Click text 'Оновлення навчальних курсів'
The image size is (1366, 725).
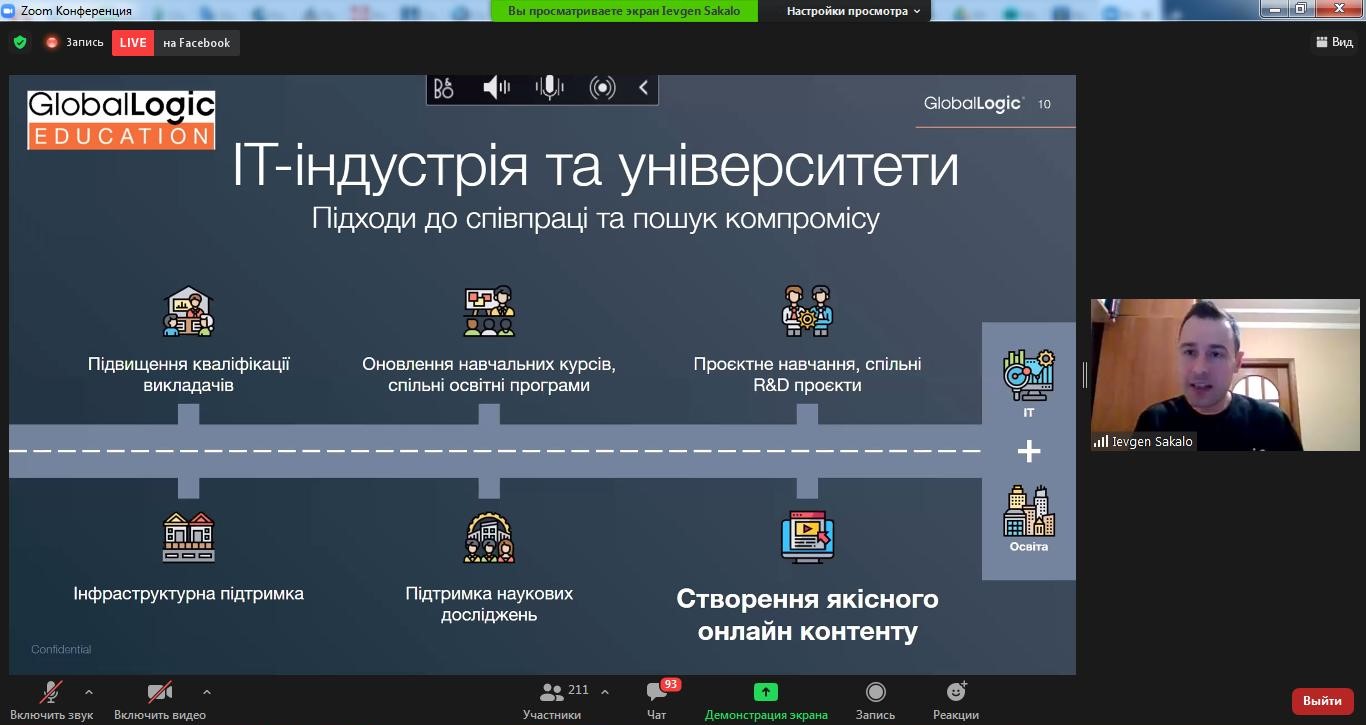488,364
